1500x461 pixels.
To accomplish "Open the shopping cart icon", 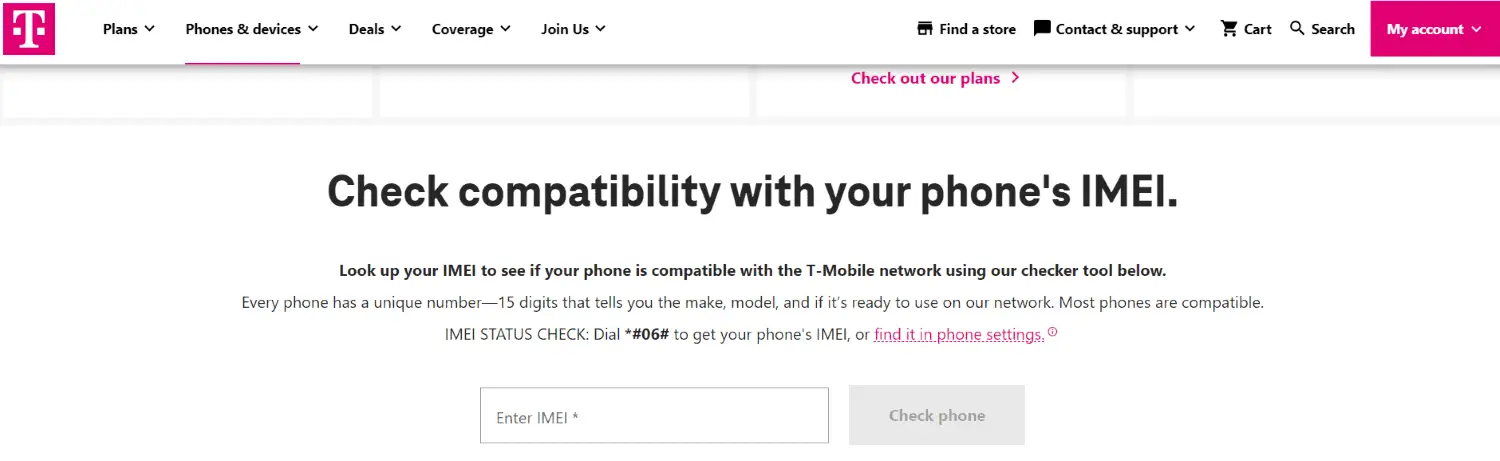I will click(1229, 29).
